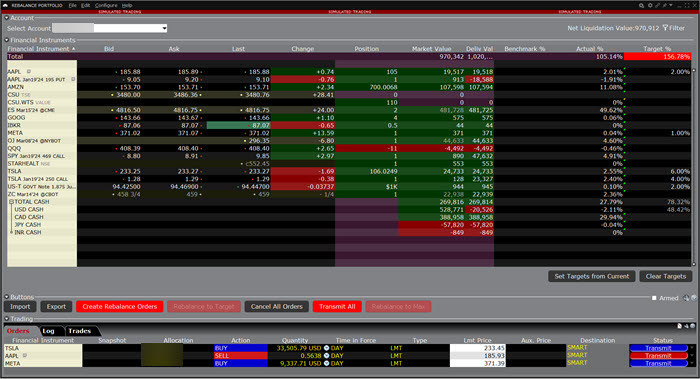The image size is (700, 379).
Task: Click the chain link icon in title bar
Action: coord(657,5)
